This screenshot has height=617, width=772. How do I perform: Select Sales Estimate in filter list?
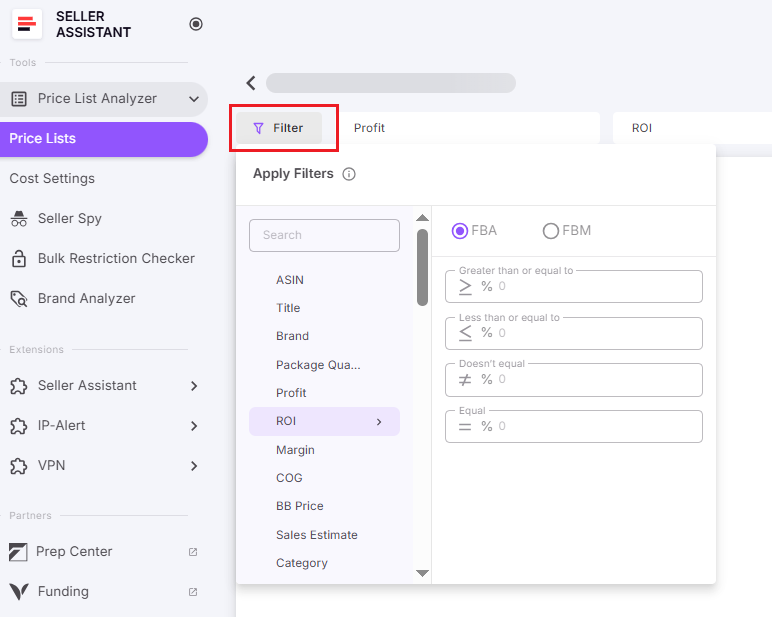tap(317, 535)
